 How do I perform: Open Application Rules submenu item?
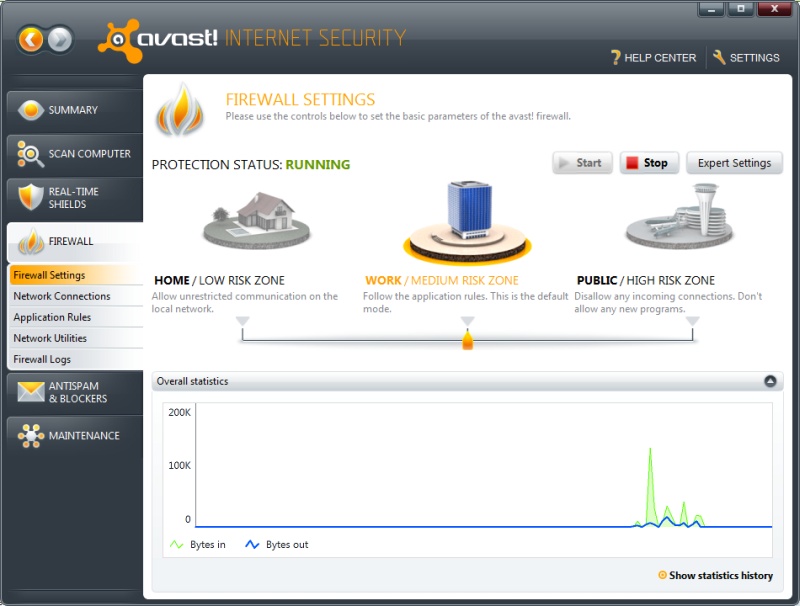(x=76, y=317)
